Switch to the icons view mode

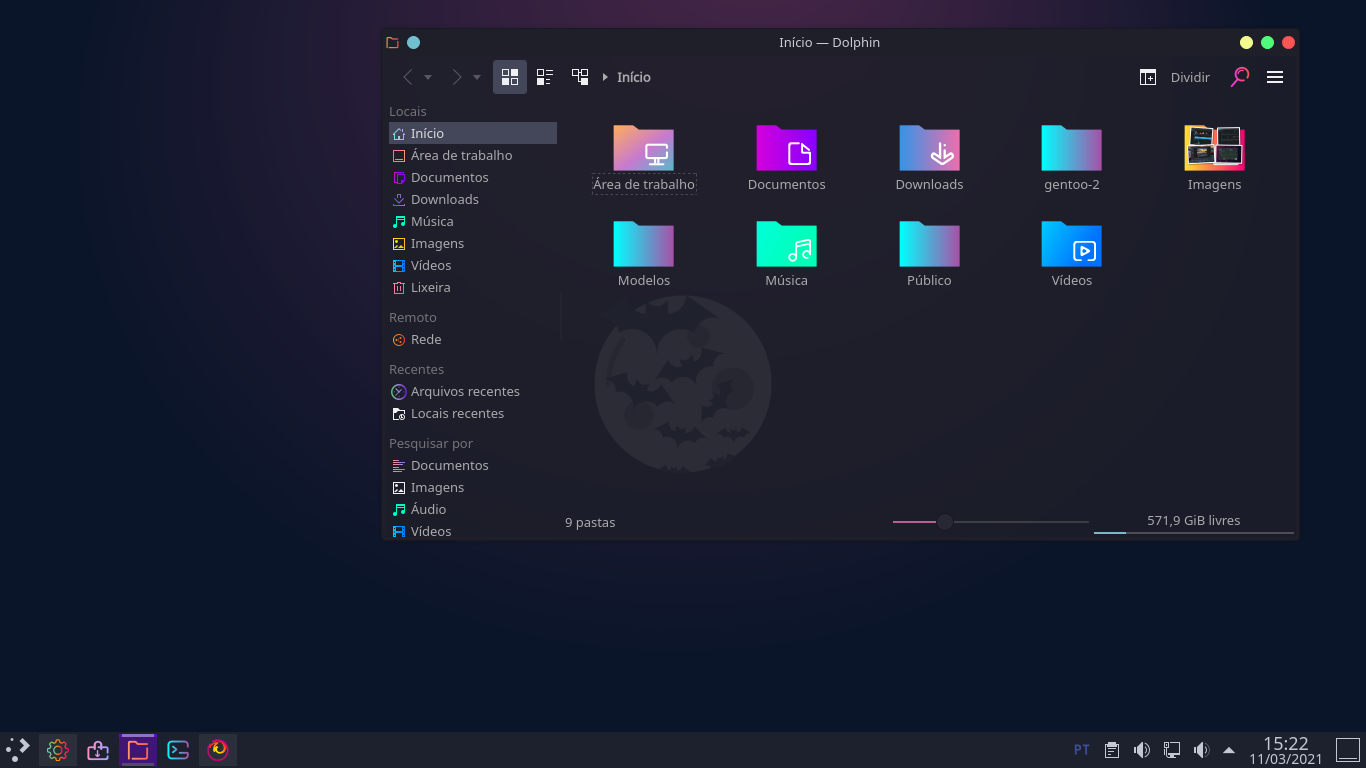pos(509,77)
